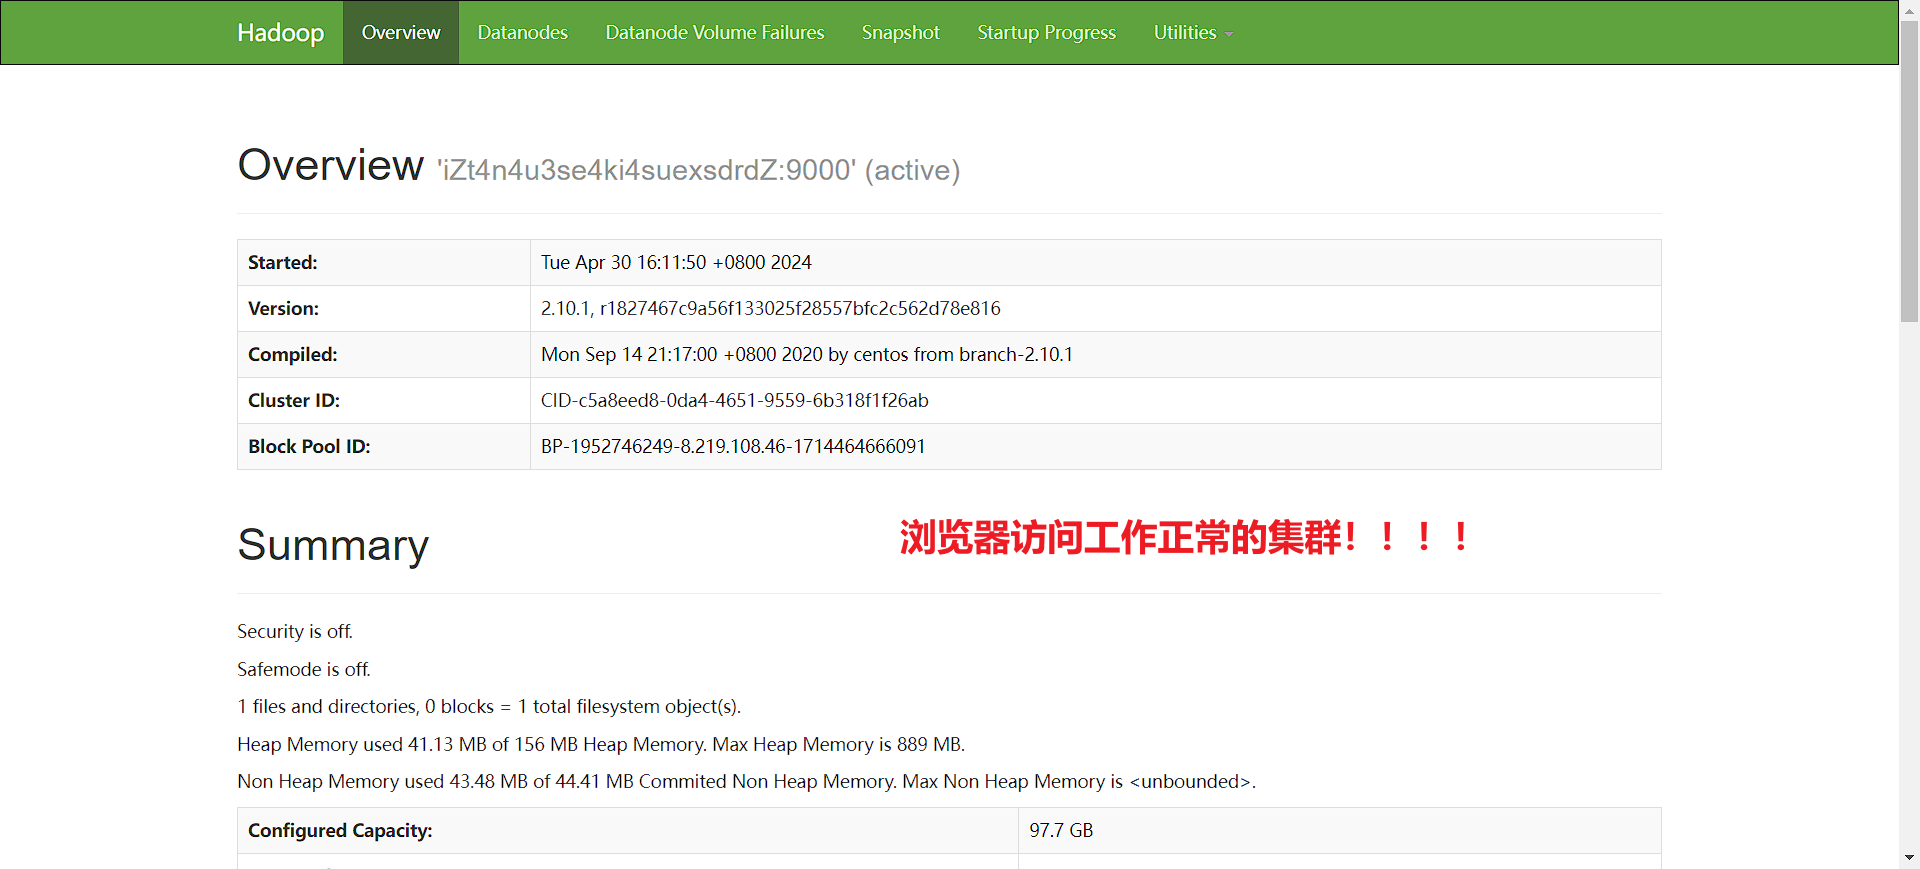The width and height of the screenshot is (1920, 869).
Task: Click the scrollbar up arrow
Action: pyautogui.click(x=1909, y=9)
